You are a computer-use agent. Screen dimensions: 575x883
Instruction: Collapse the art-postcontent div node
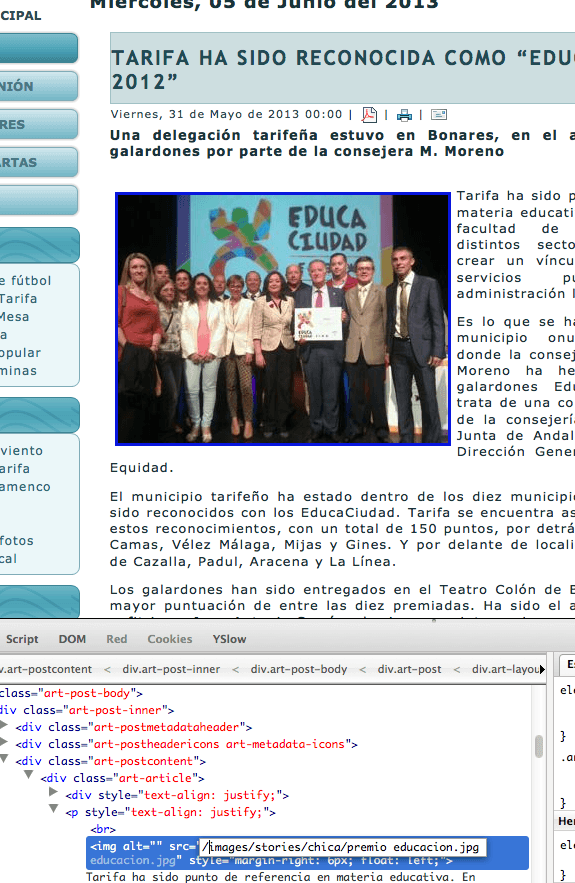(x=4, y=759)
